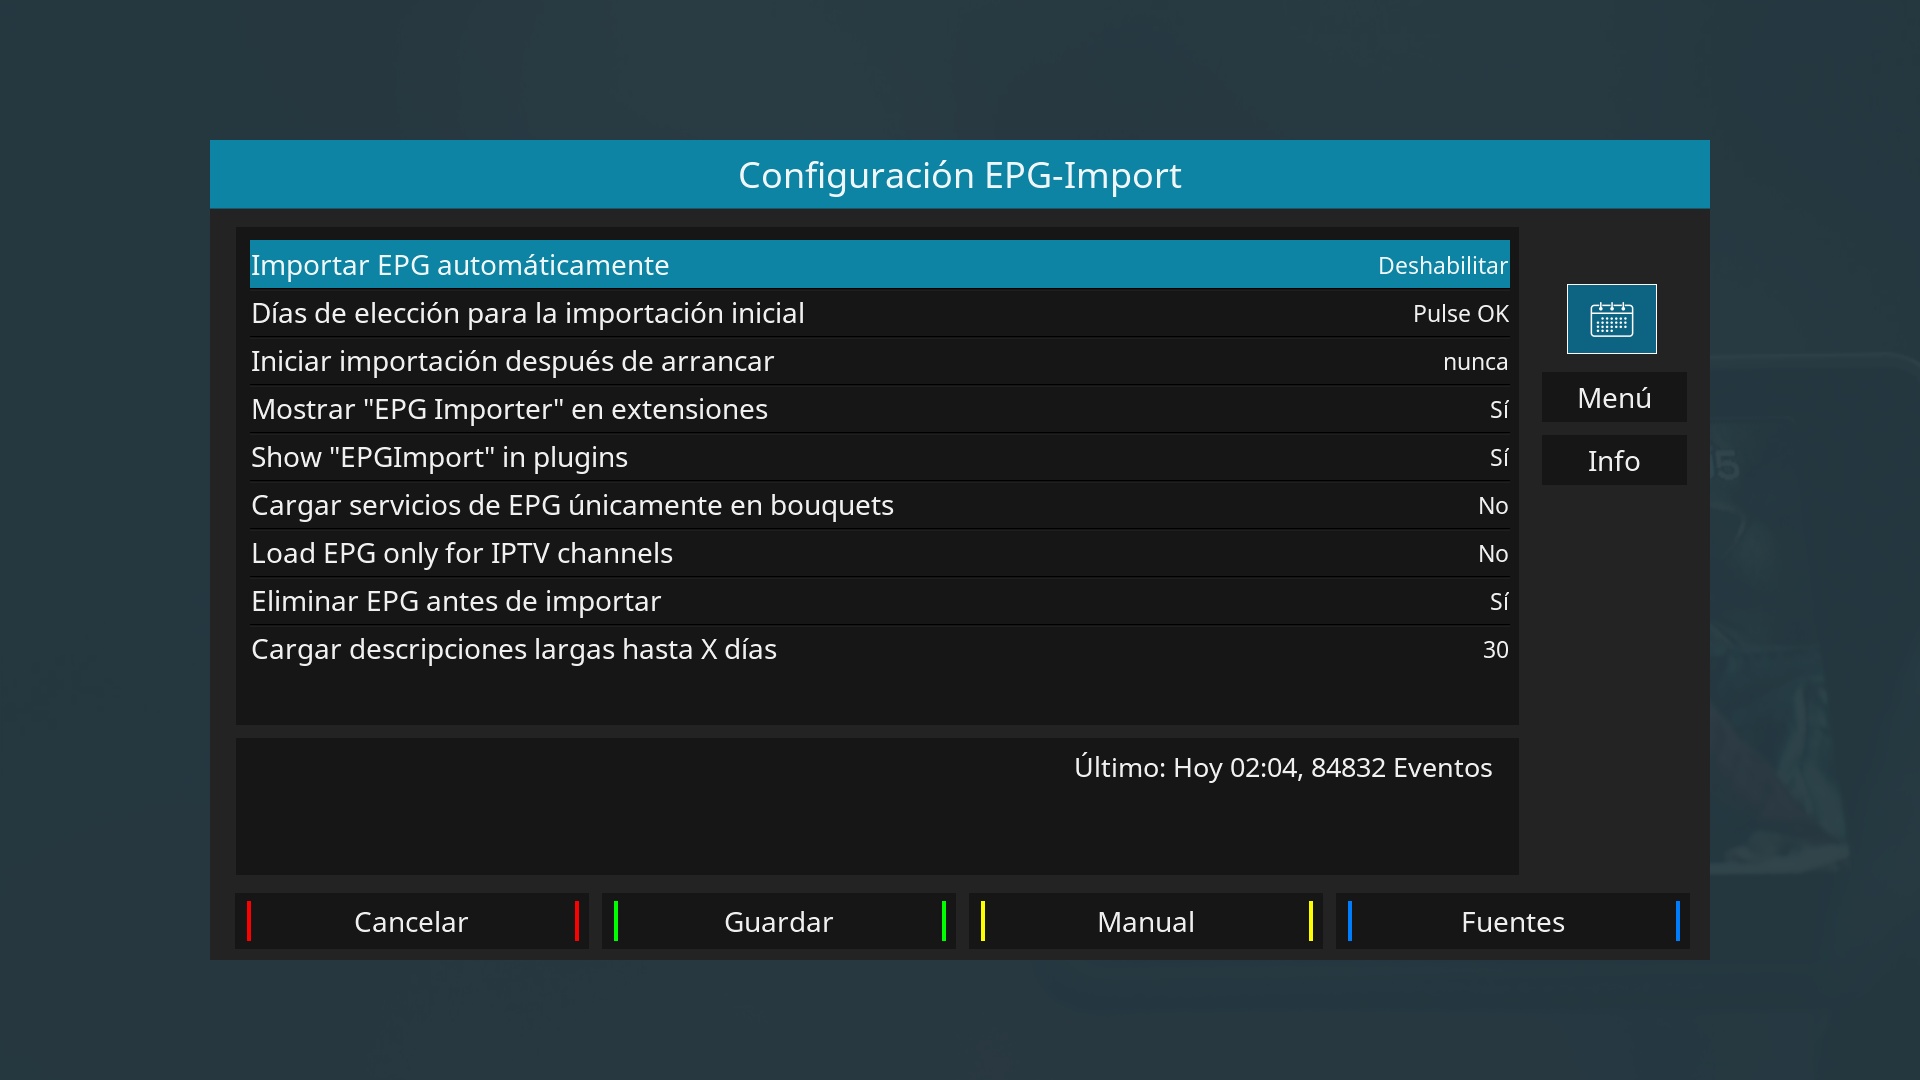Open Fuentes with the blue button
The height and width of the screenshot is (1080, 1920).
pyautogui.click(x=1512, y=921)
